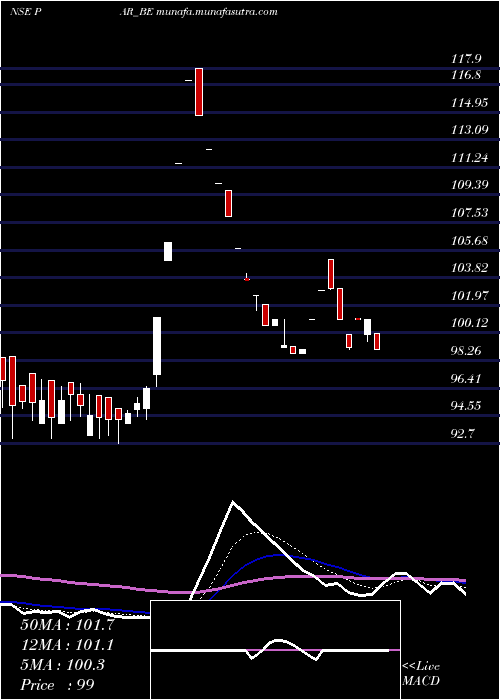Click the 101.97 price level label
The width and height of the screenshot is (500, 700).
[x=469, y=296]
